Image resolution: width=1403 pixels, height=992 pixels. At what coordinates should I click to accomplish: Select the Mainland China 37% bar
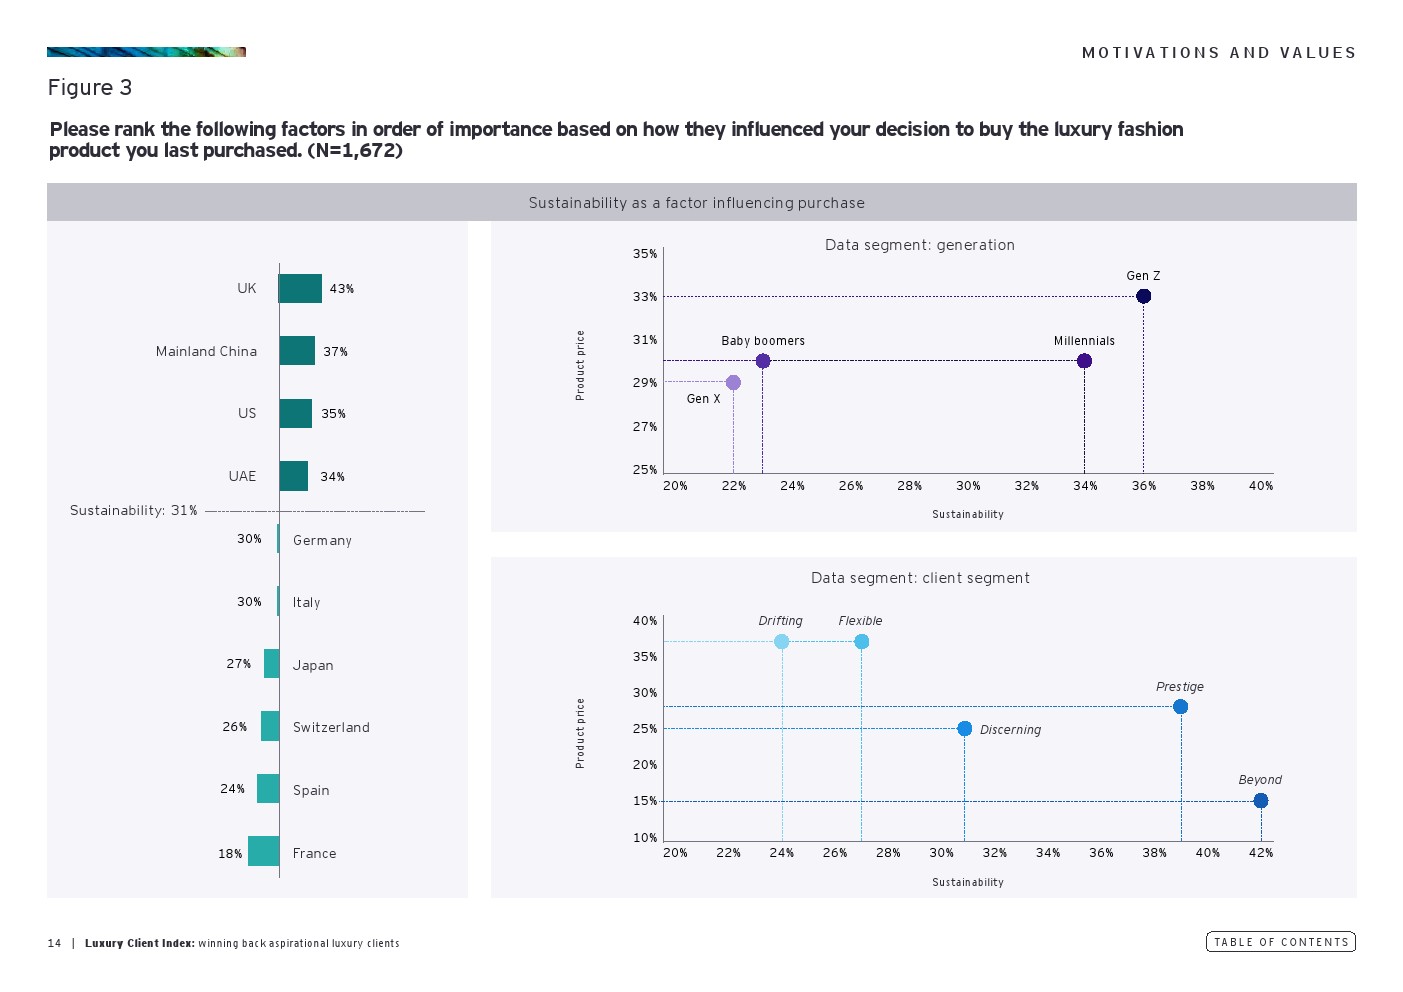[297, 351]
